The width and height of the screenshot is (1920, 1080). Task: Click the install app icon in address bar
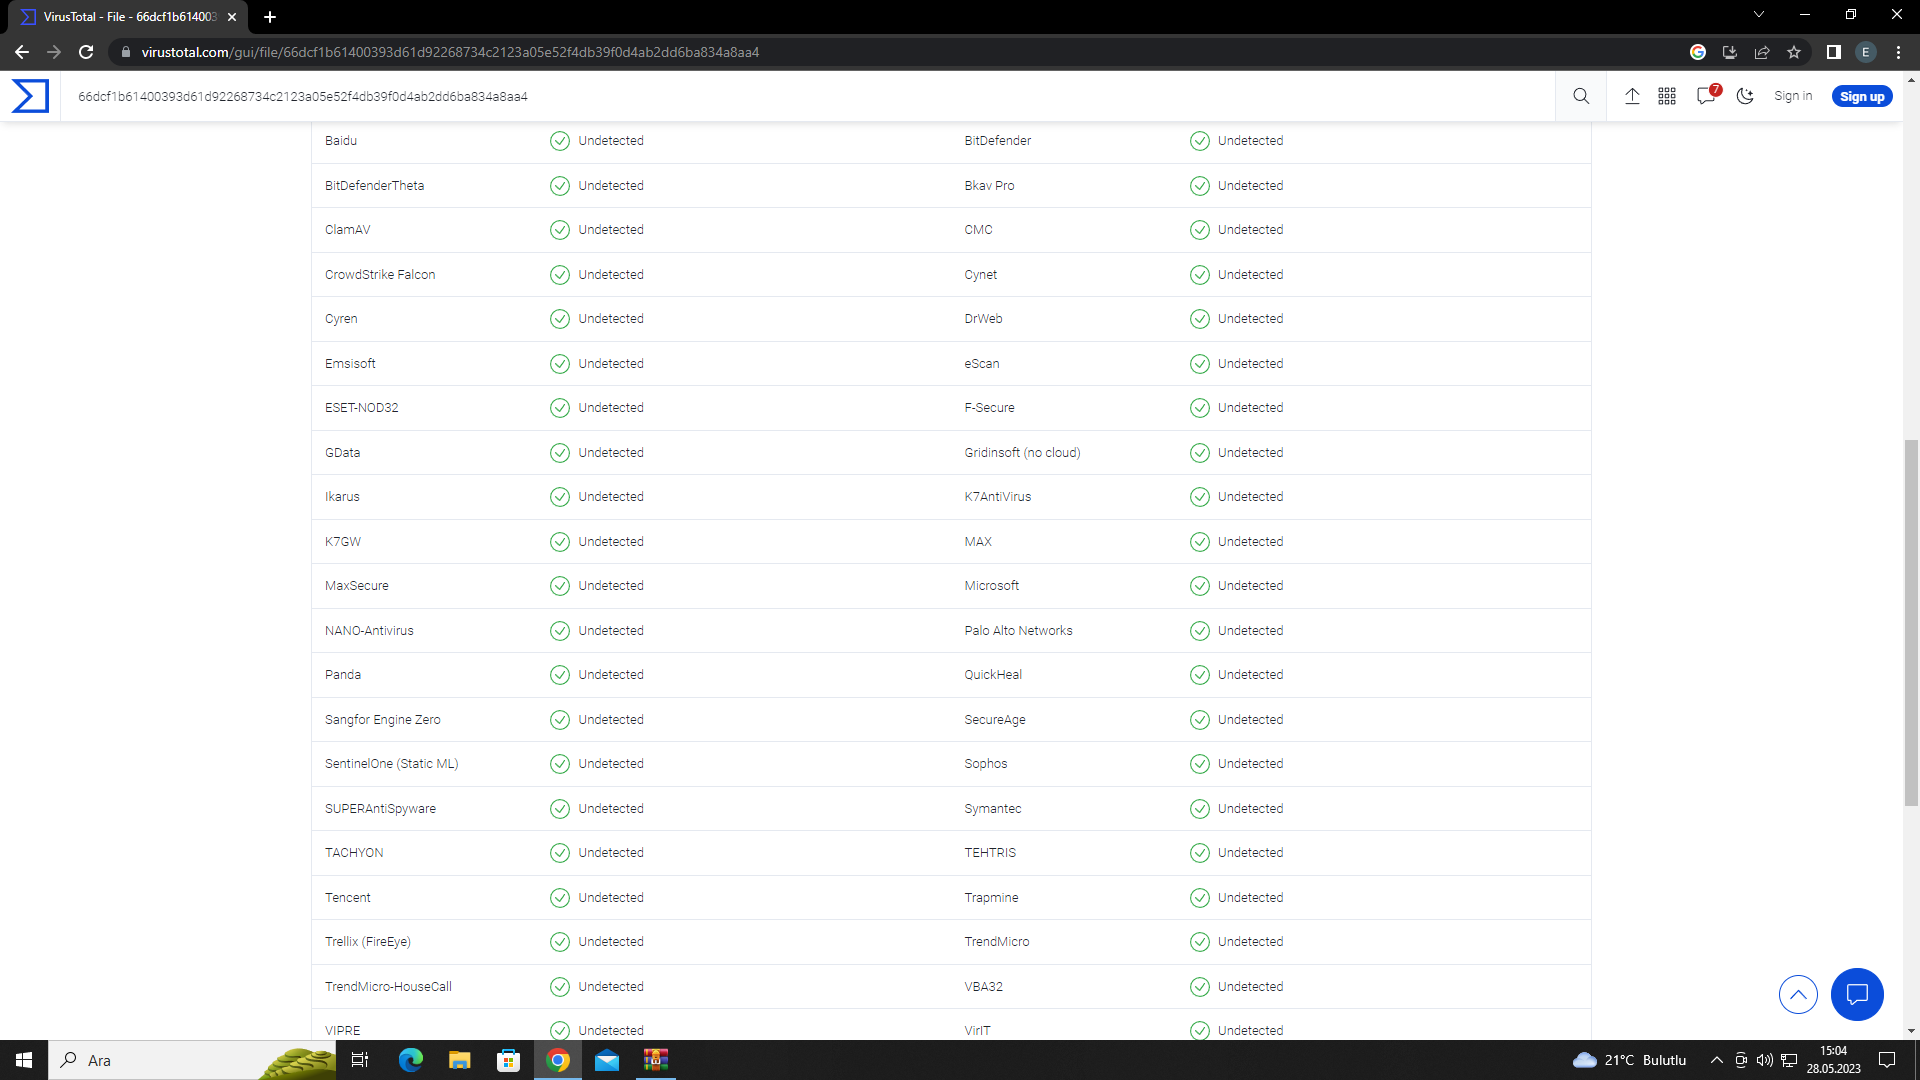tap(1730, 52)
